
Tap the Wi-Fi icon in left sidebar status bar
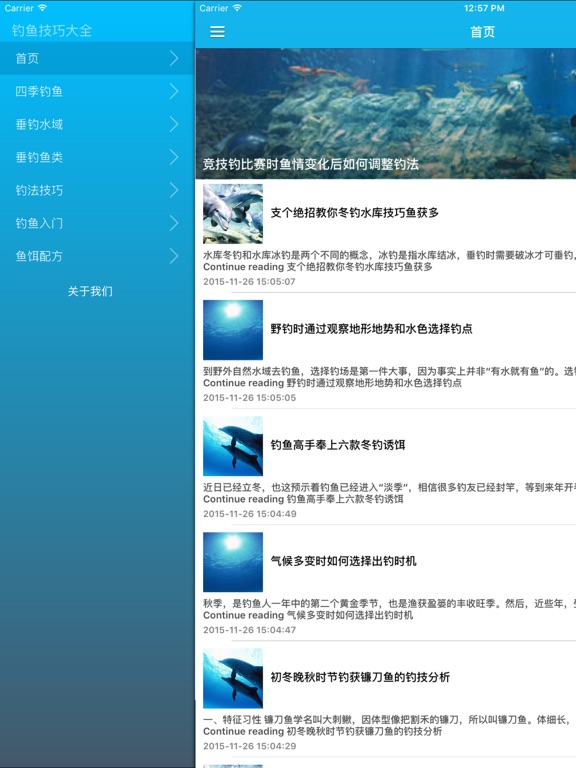click(x=42, y=8)
